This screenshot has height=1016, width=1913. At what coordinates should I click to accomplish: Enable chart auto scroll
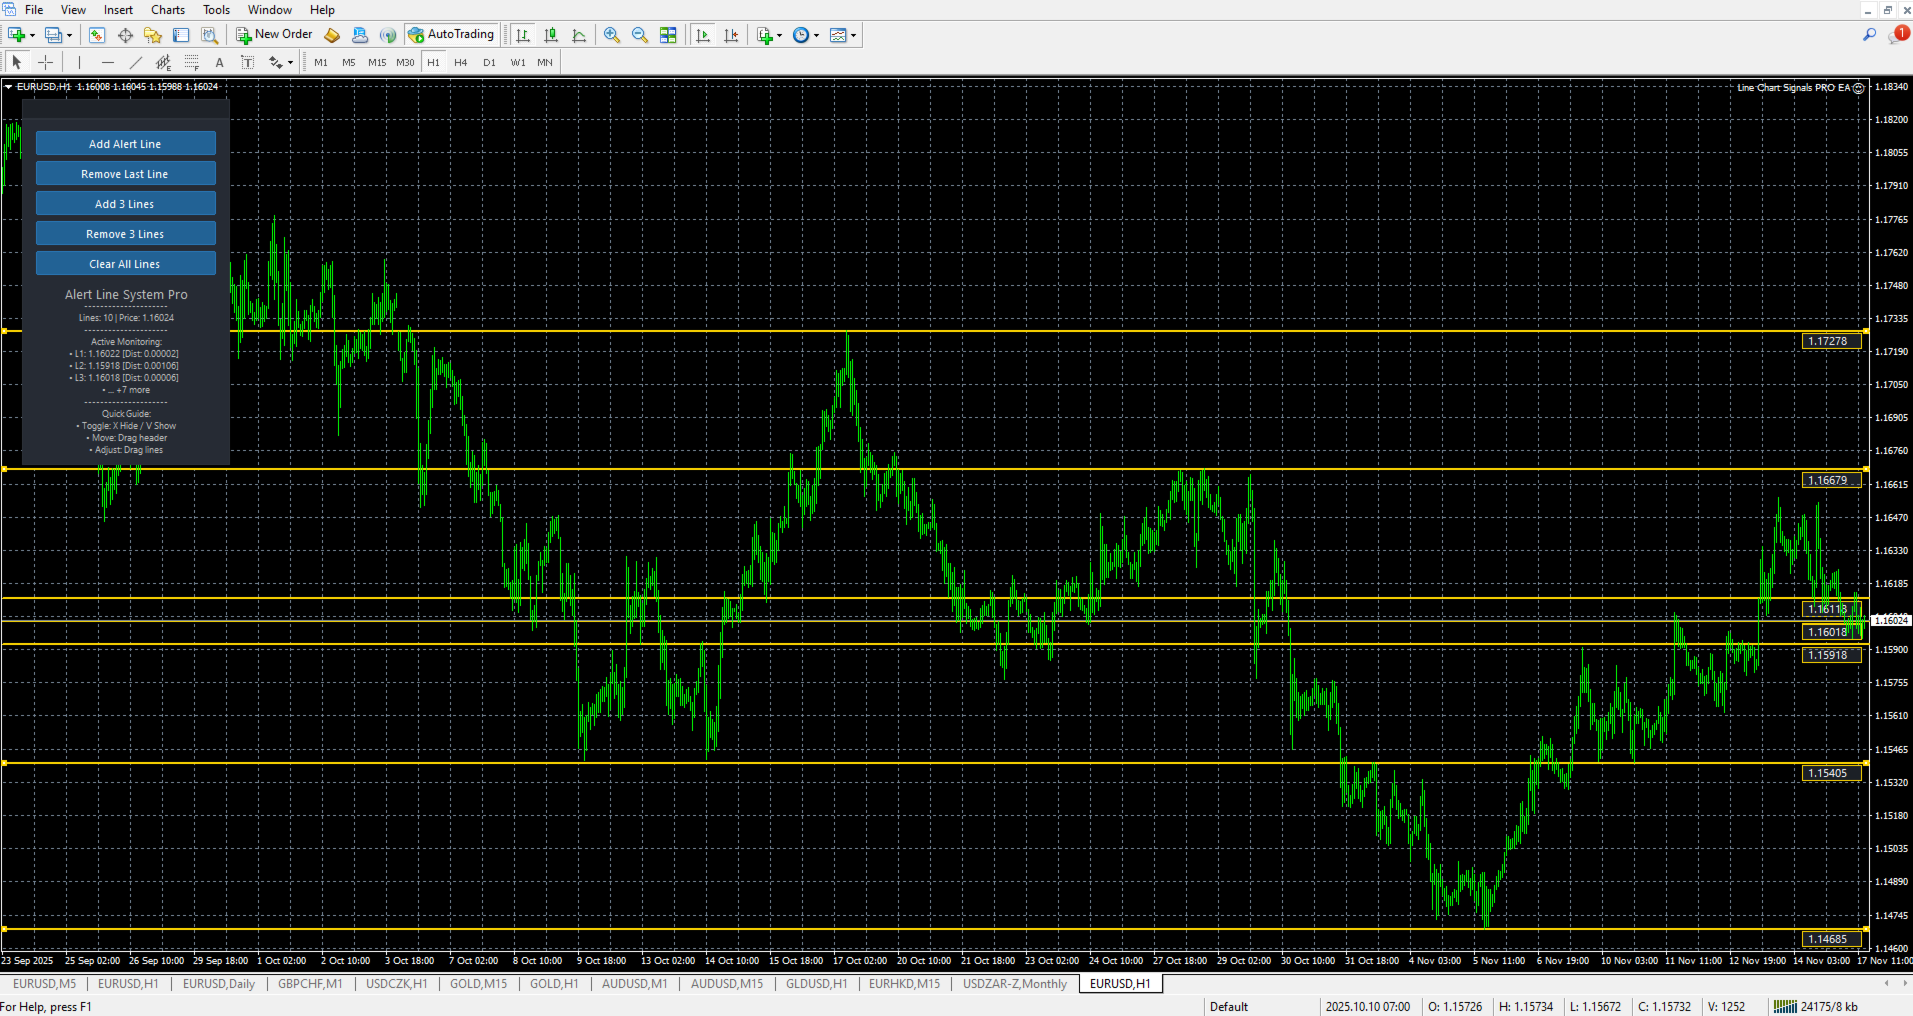click(x=703, y=35)
